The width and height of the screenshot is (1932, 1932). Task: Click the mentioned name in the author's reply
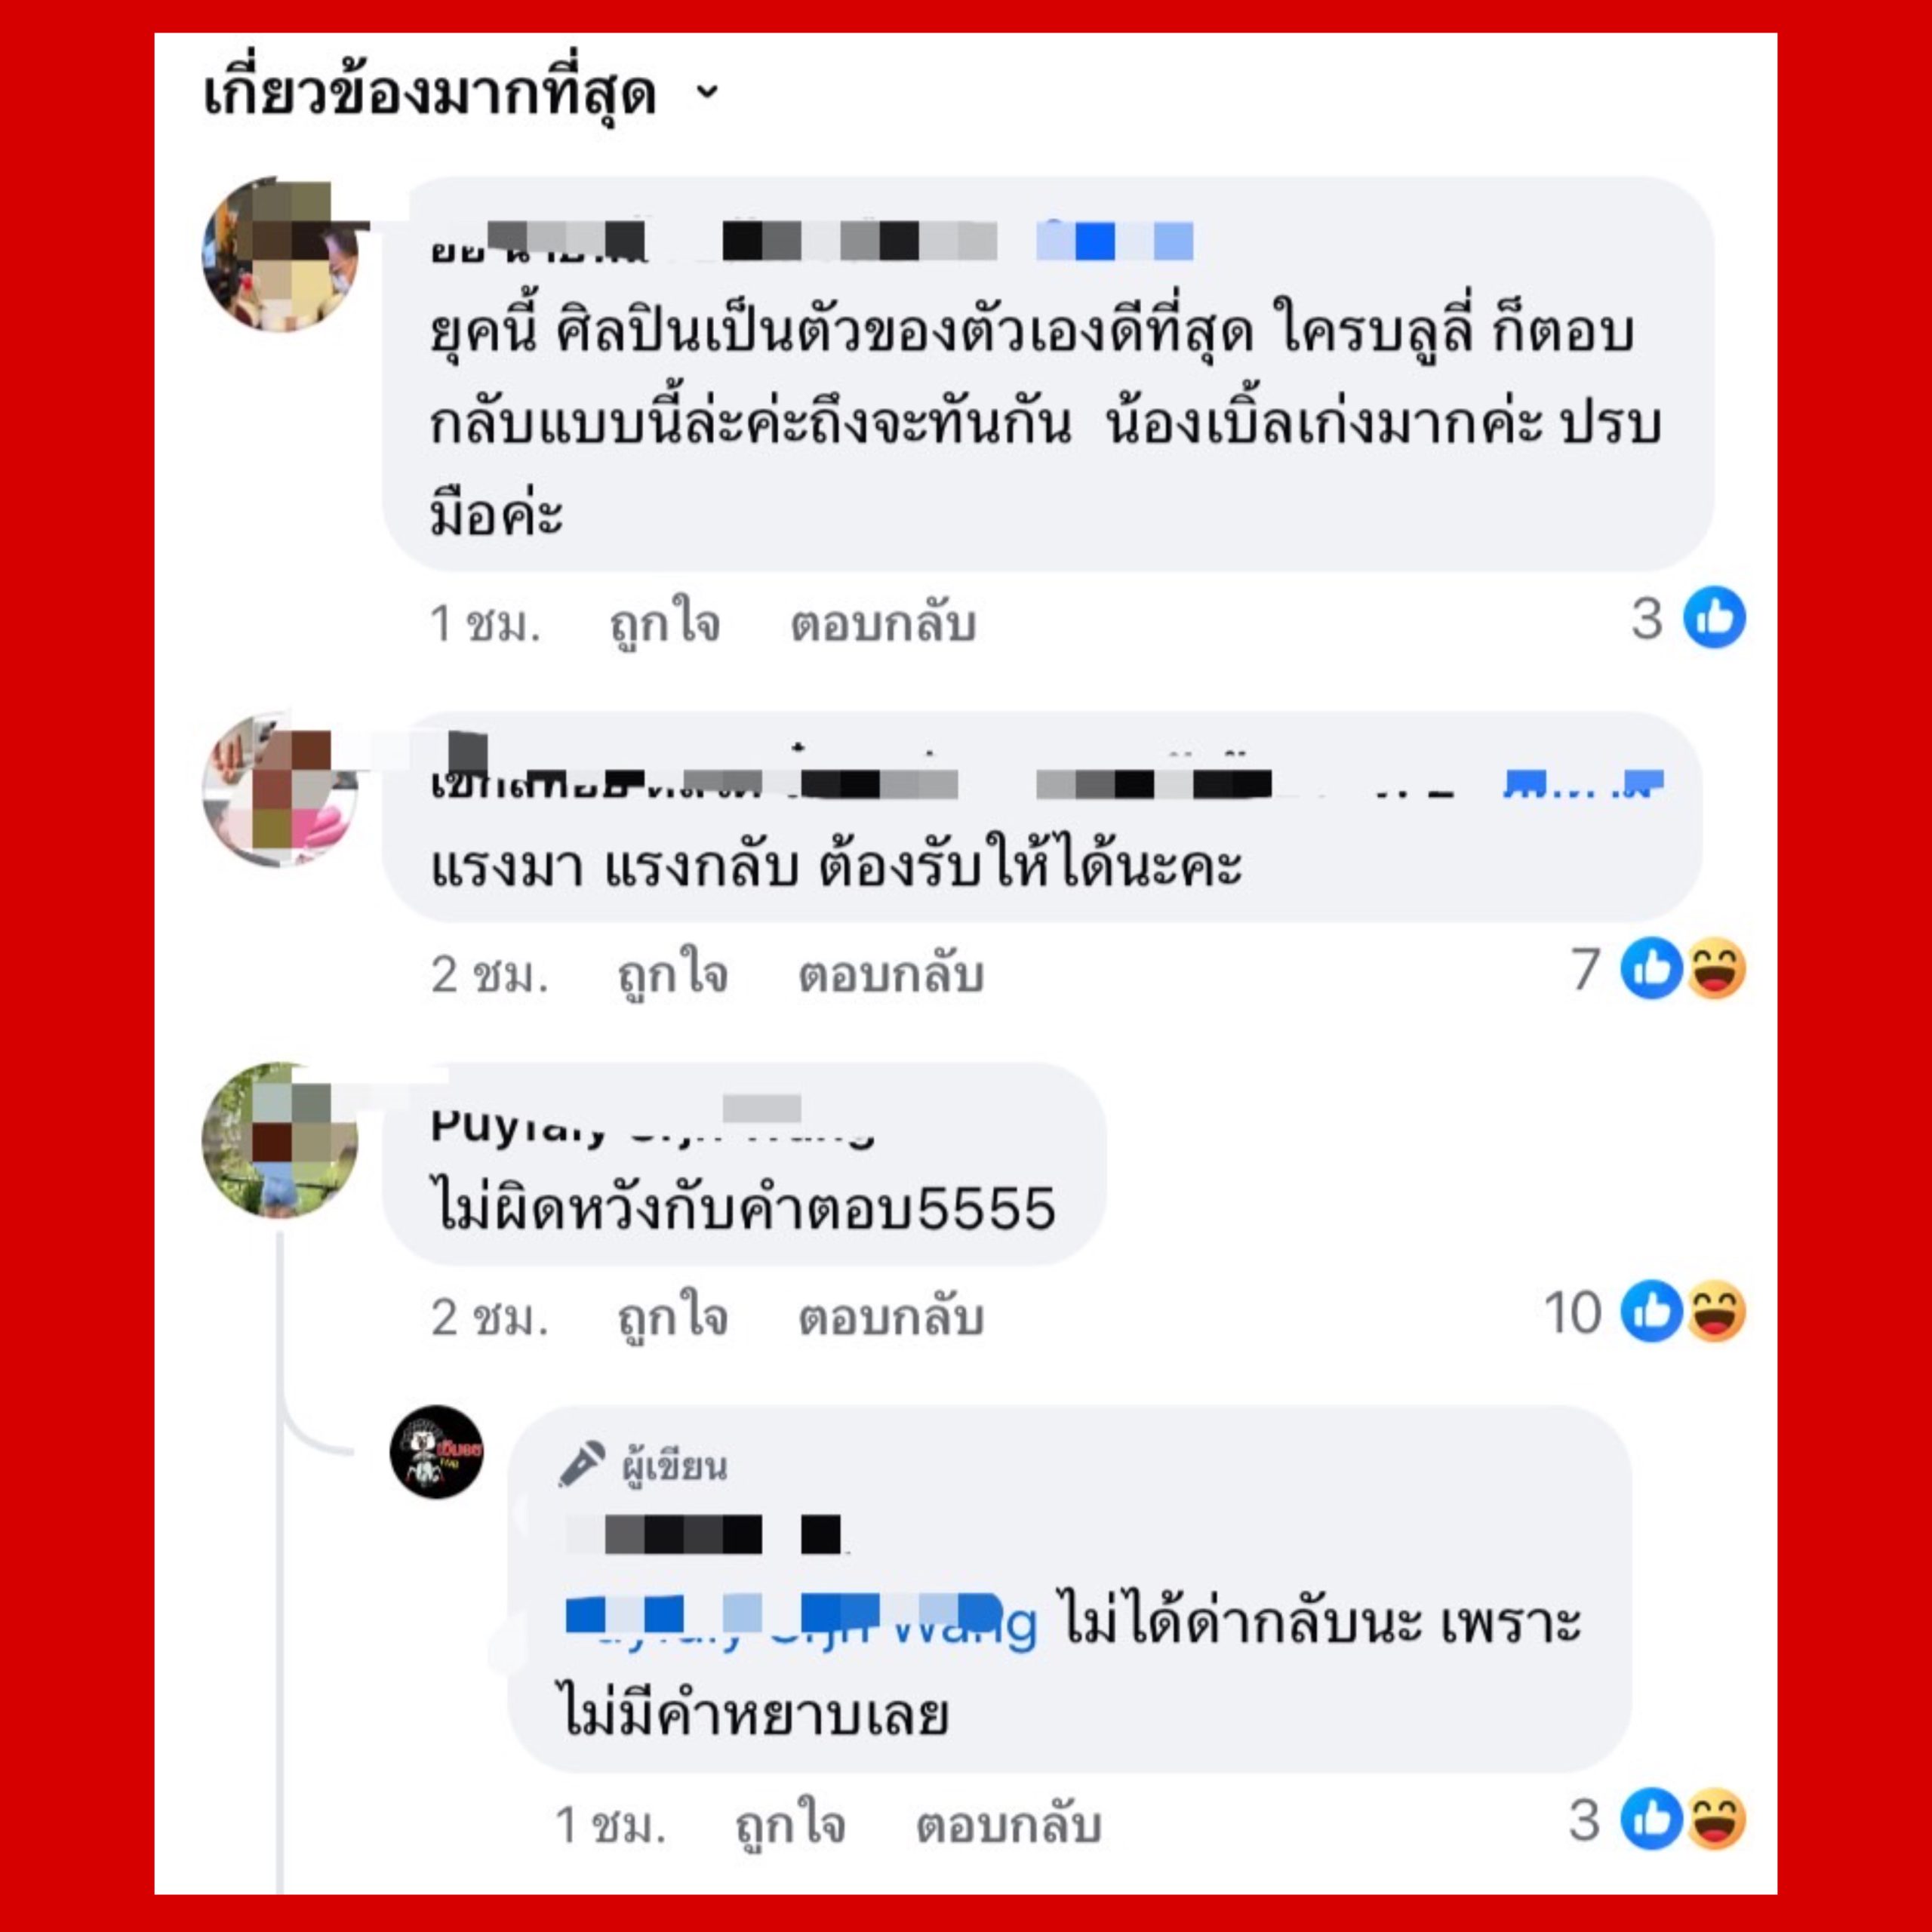pyautogui.click(x=801, y=1622)
